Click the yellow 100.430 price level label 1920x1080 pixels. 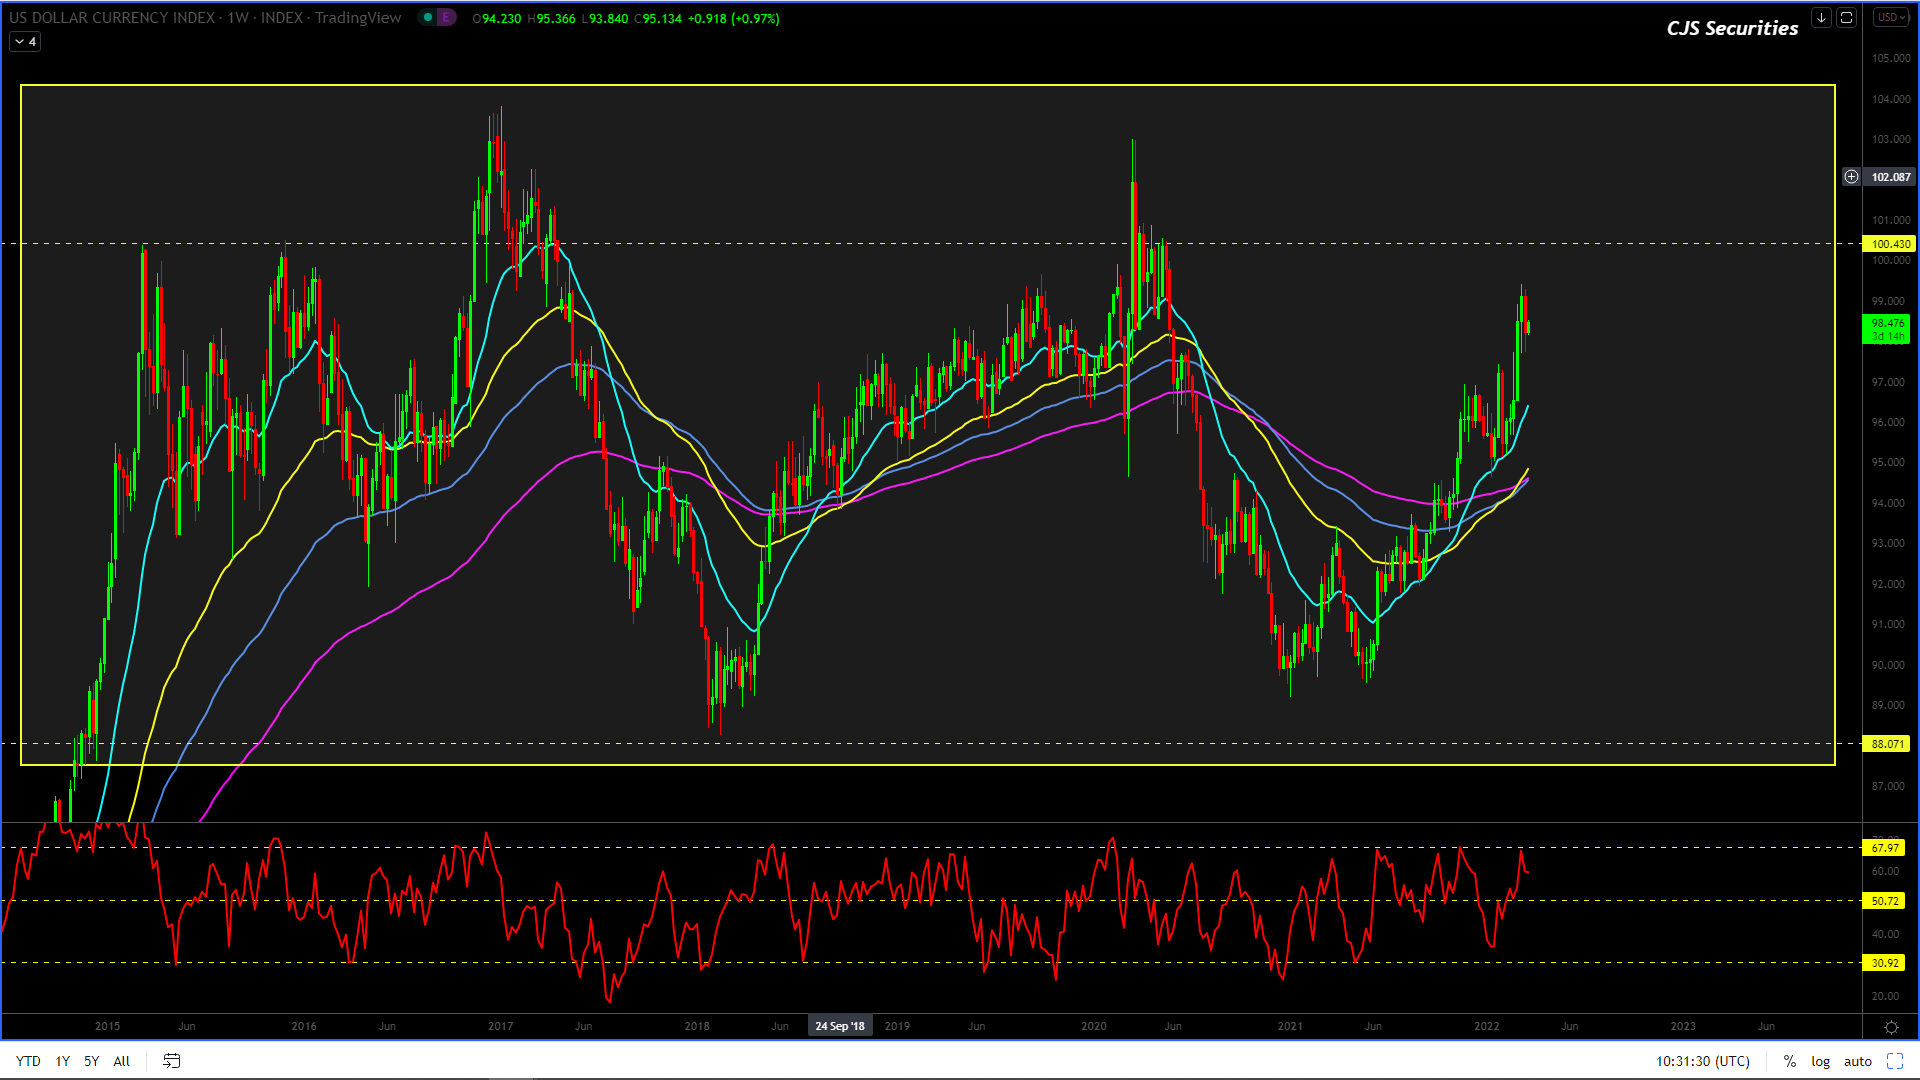(1890, 244)
